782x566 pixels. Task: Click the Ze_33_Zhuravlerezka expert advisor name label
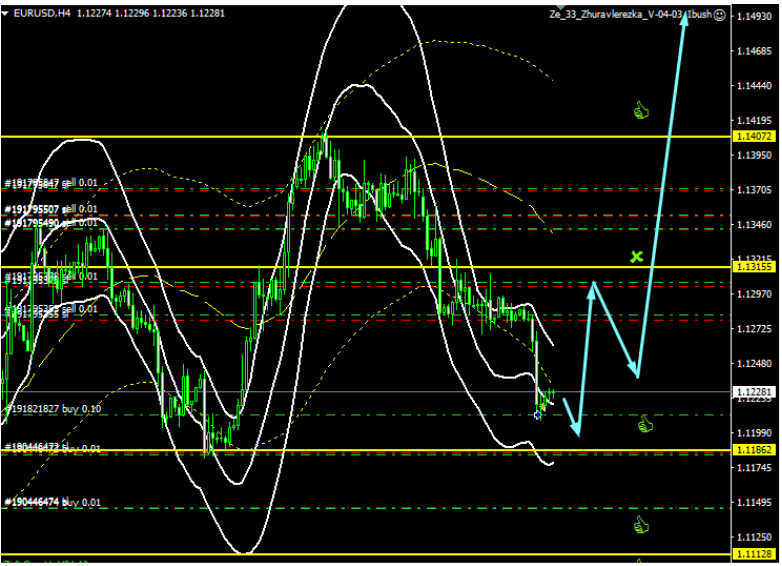[x=630, y=15]
